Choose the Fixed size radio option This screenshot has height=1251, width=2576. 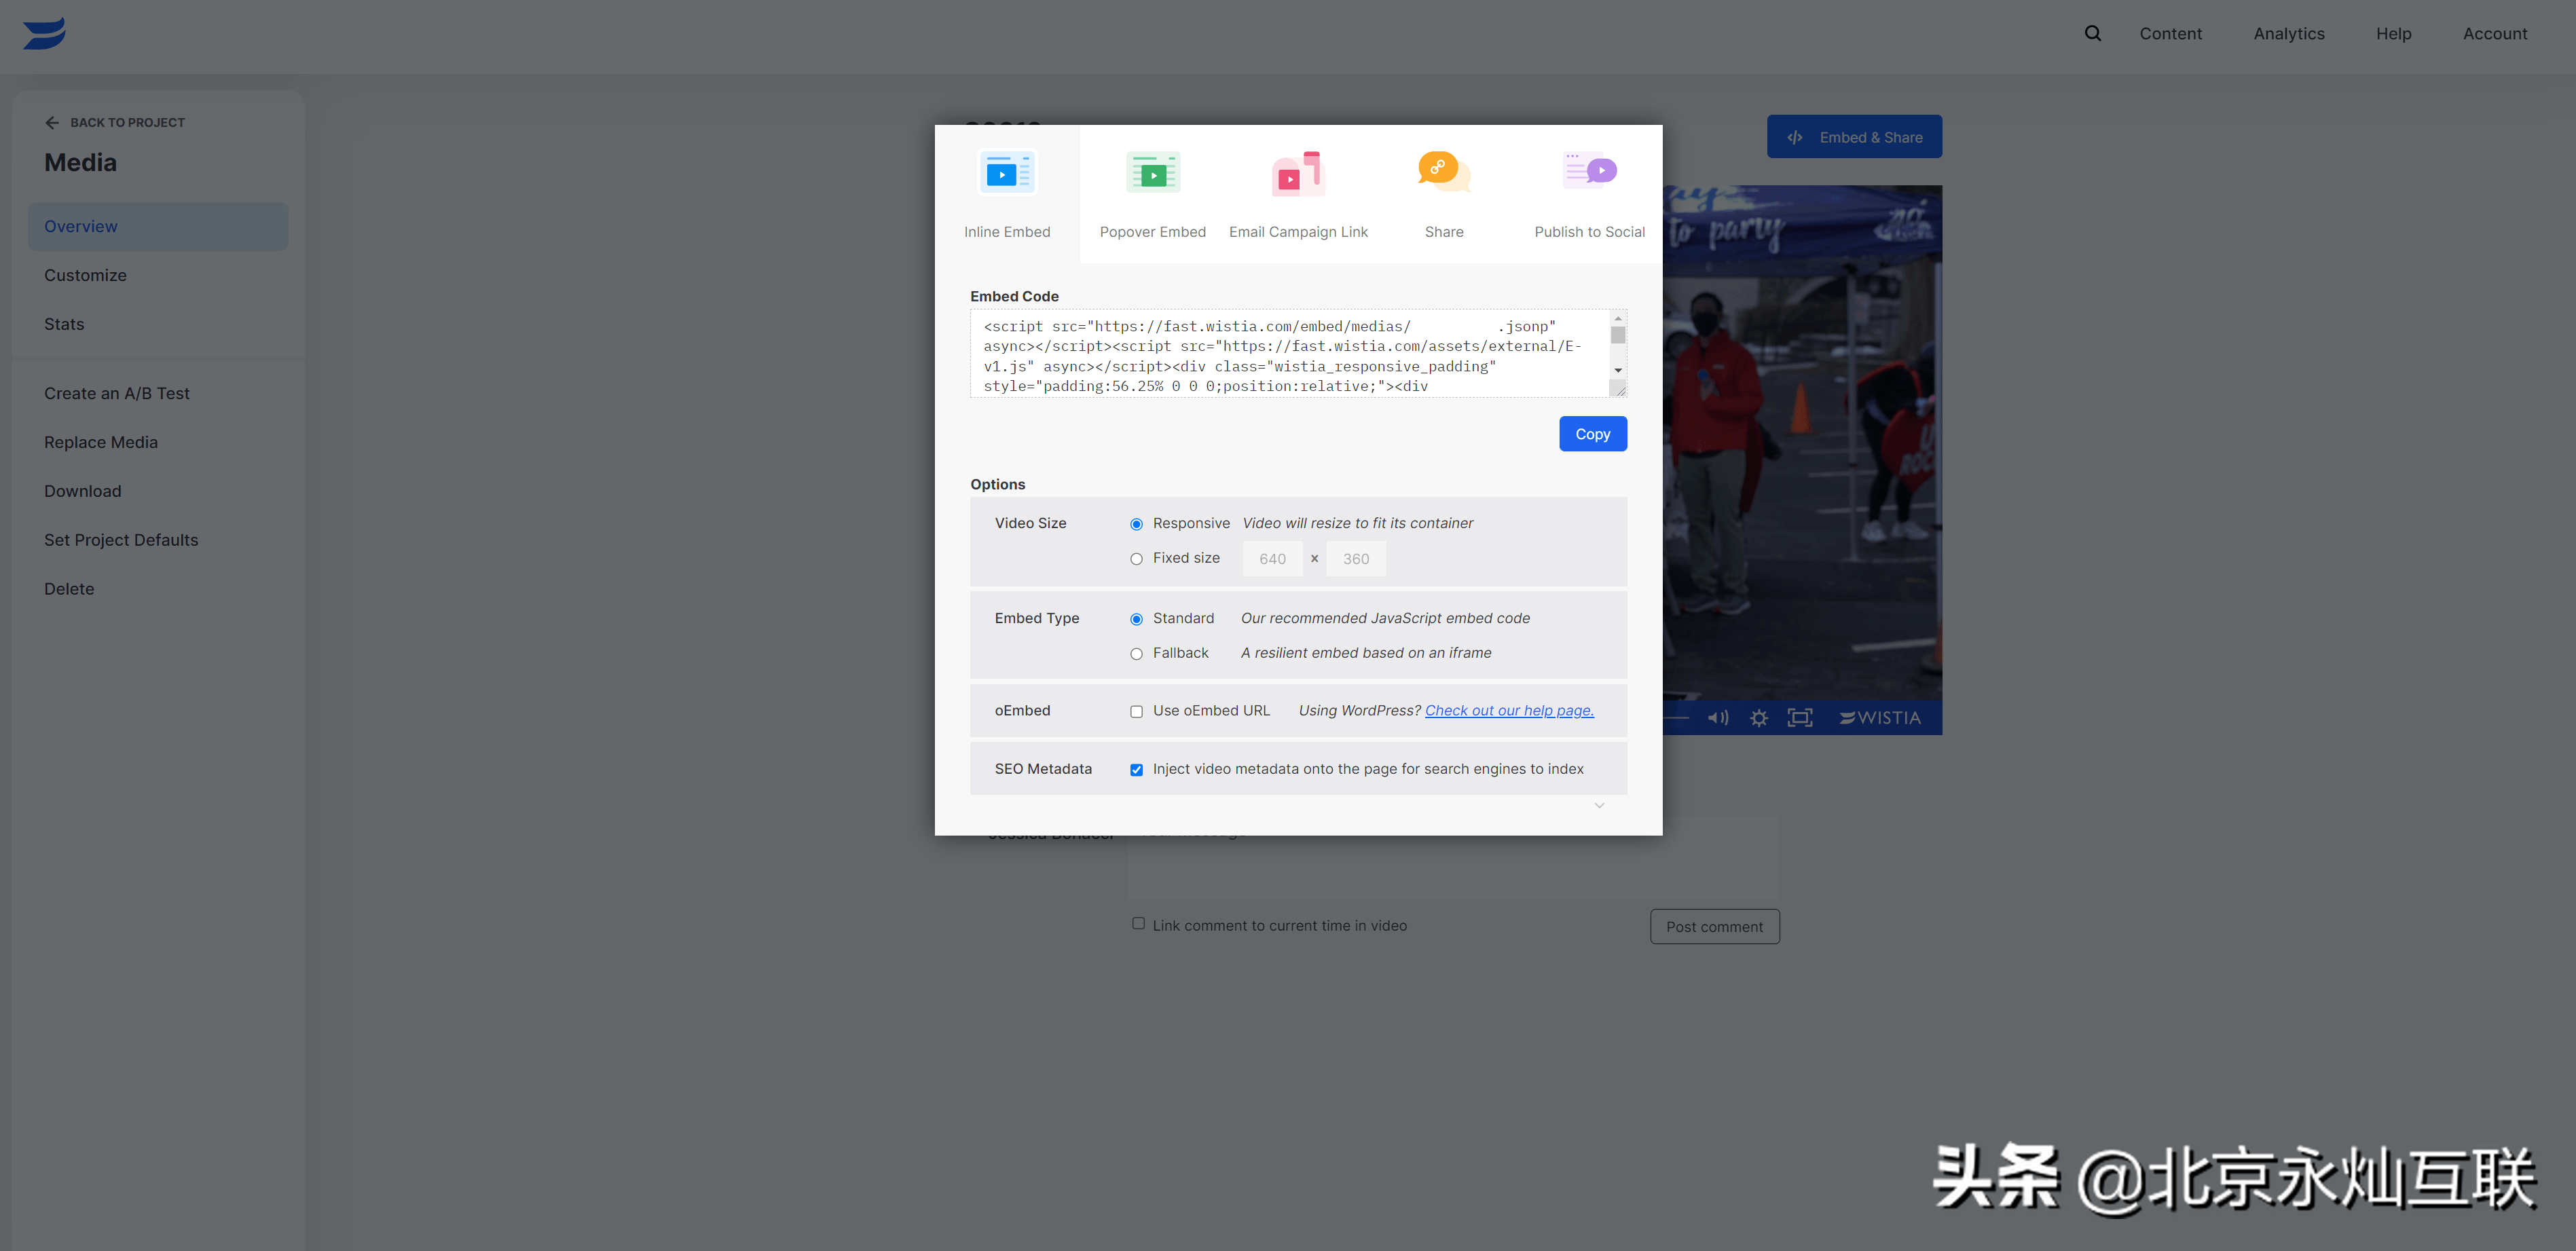[1136, 559]
